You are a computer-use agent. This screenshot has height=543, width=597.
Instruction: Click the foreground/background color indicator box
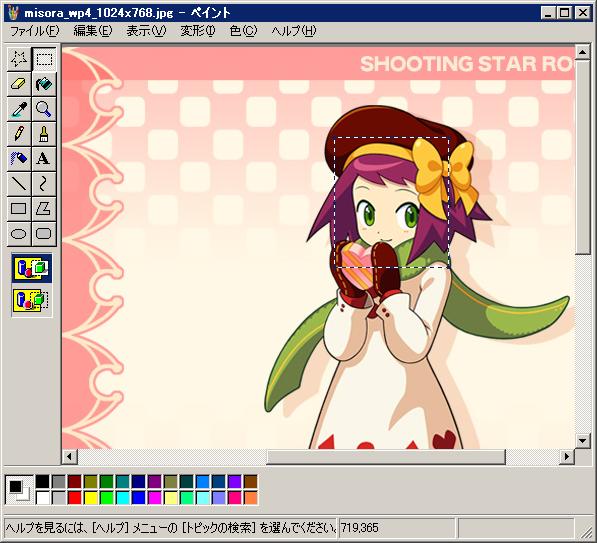[x=19, y=490]
